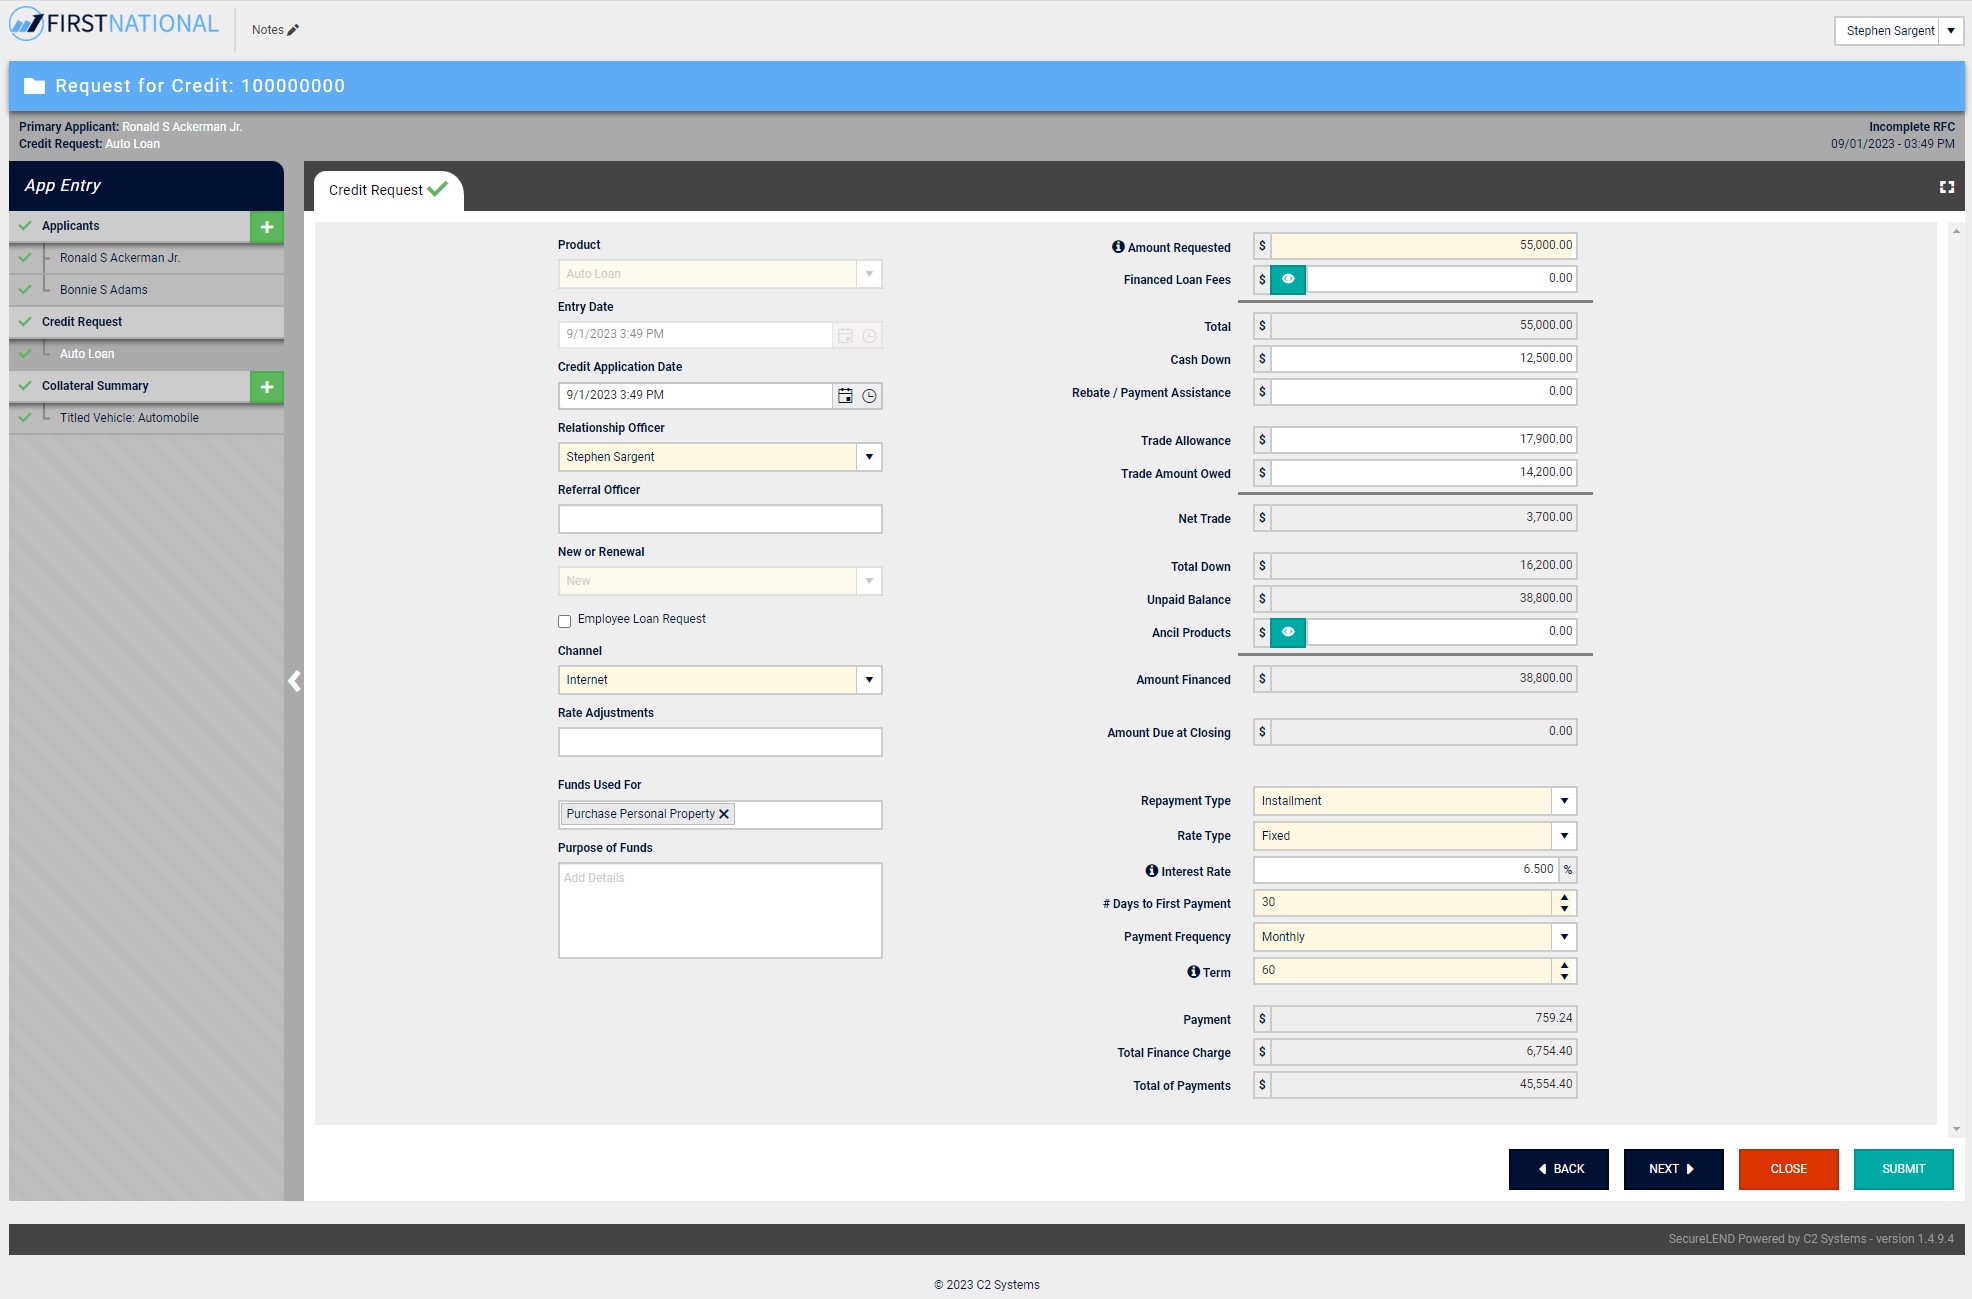Edit the Trade Allowance amount
This screenshot has height=1299, width=1972.
pyautogui.click(x=1424, y=440)
